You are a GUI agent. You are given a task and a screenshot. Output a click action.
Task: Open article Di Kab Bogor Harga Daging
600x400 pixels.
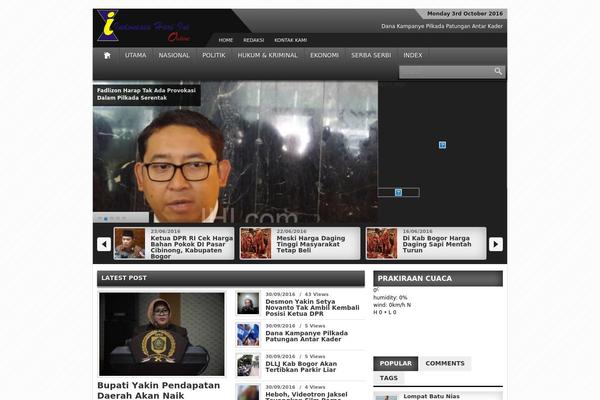click(x=437, y=244)
